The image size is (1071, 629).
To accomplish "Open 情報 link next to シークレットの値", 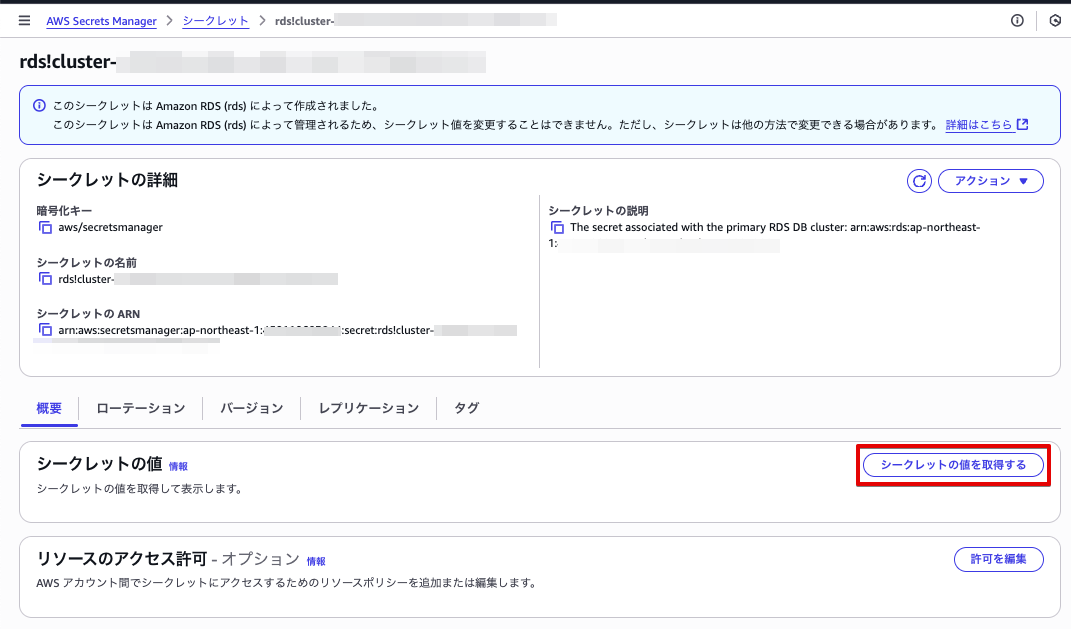I will click(178, 466).
